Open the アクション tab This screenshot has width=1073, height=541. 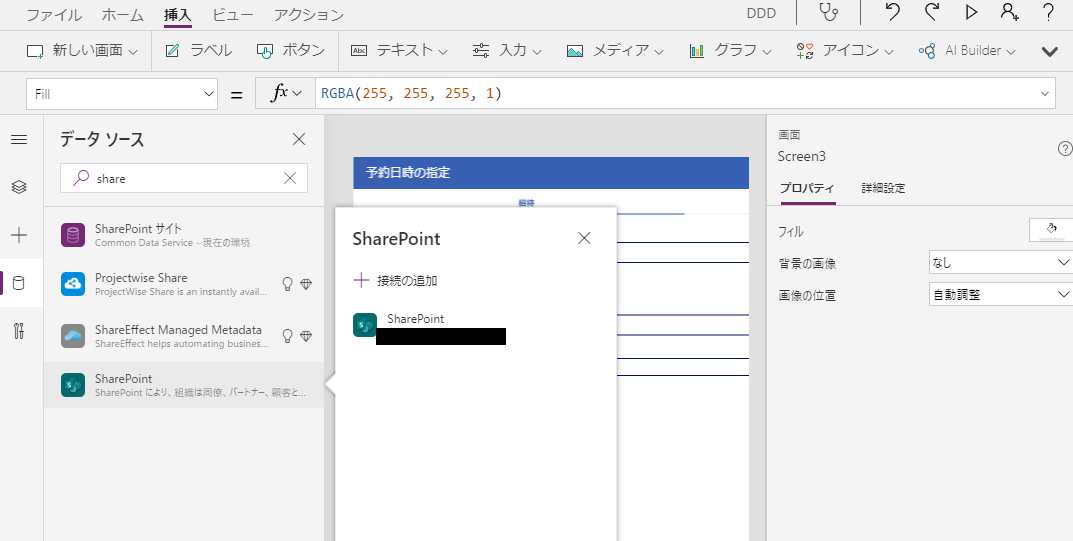(309, 15)
